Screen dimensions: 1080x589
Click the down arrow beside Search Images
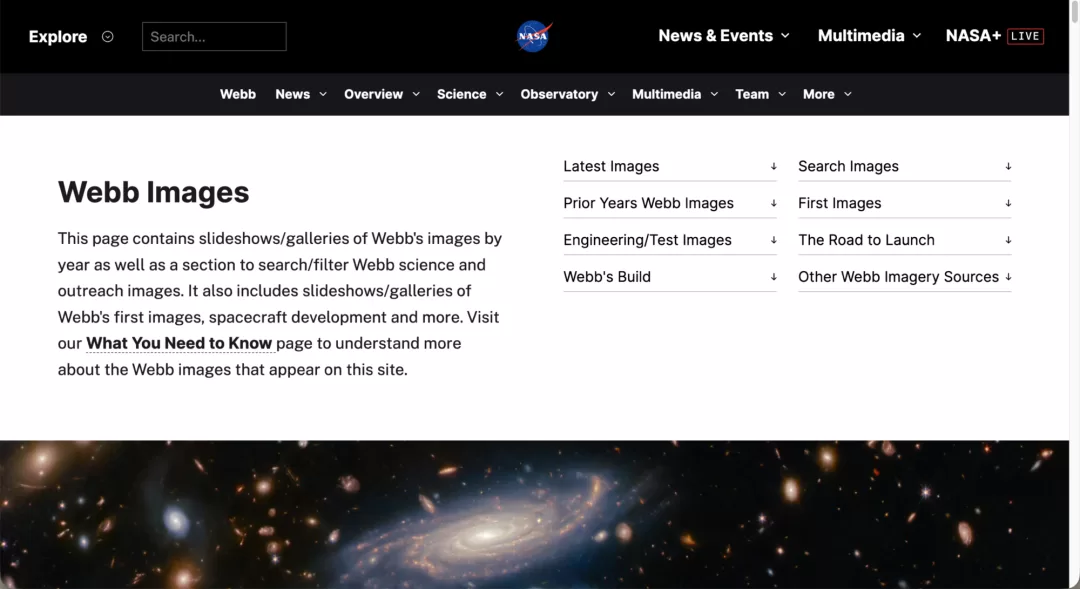(1008, 167)
